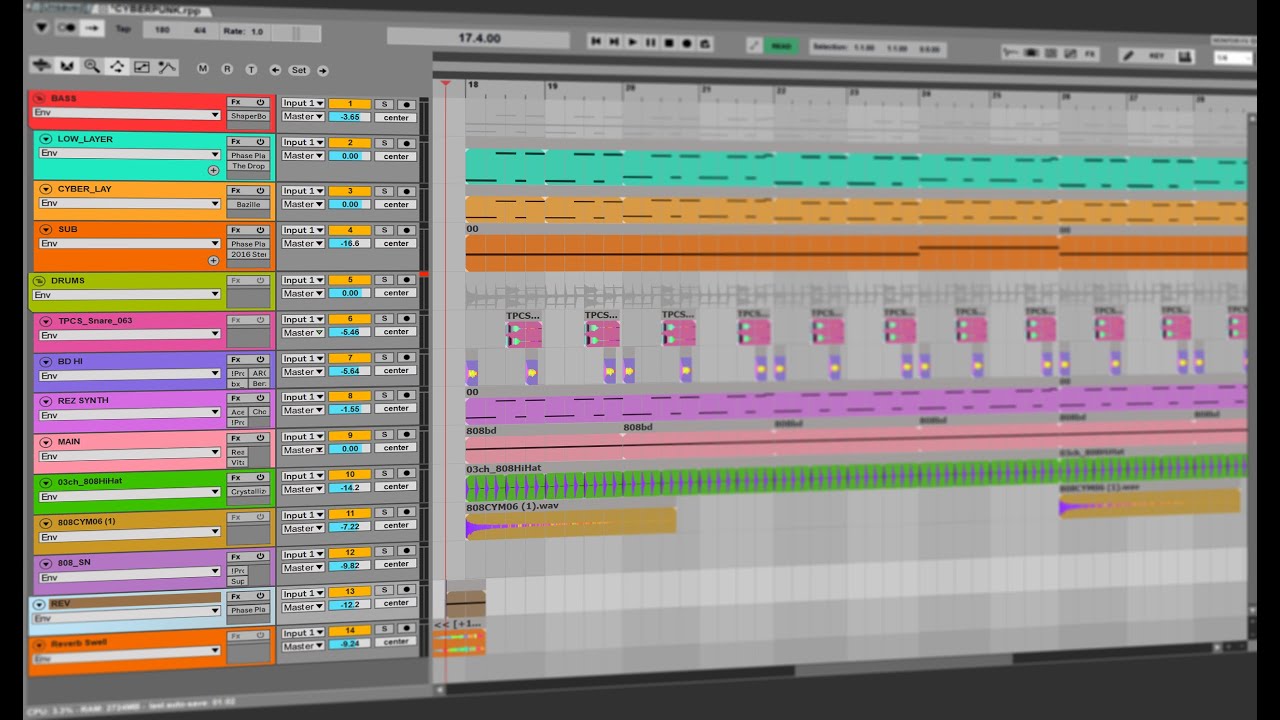Open Input 1 dropdown on BASS track

point(302,103)
